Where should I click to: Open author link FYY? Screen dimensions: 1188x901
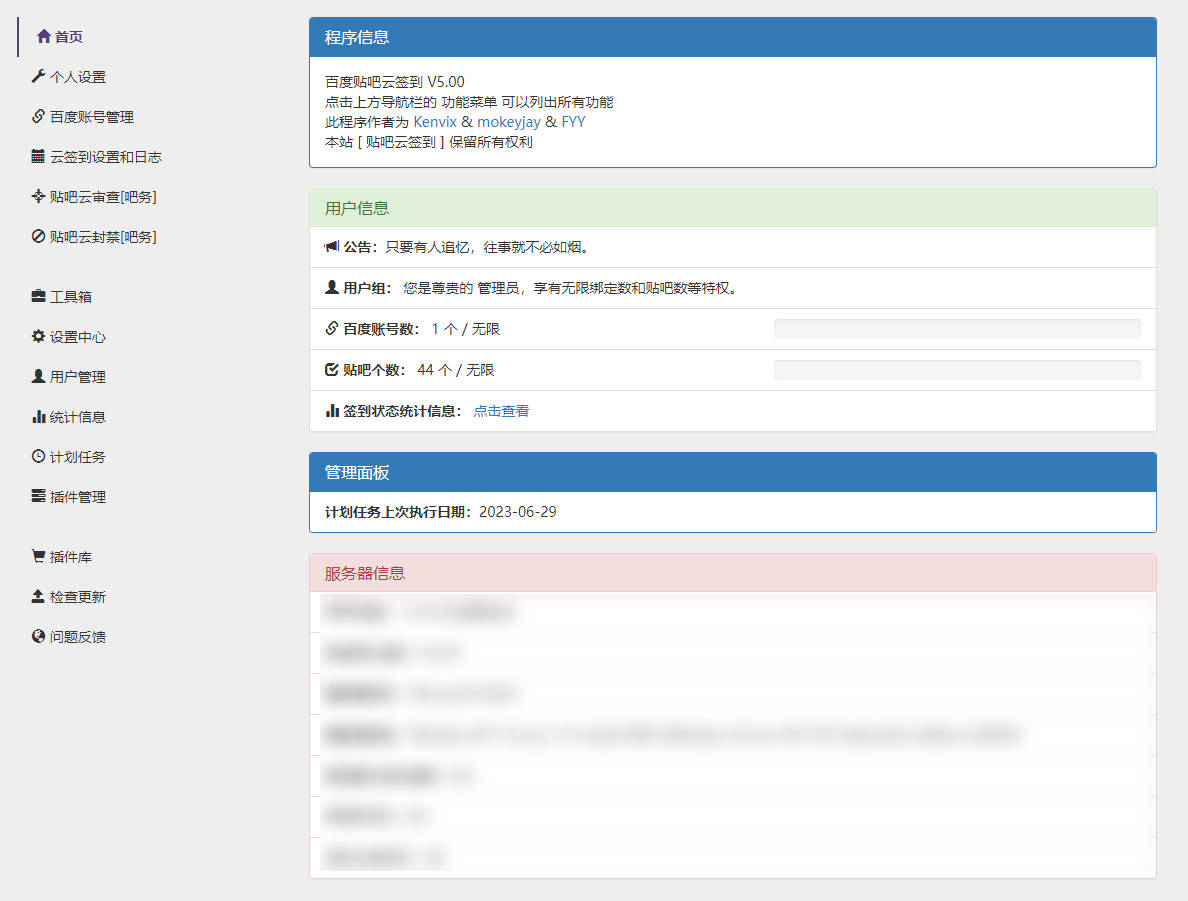pos(574,122)
